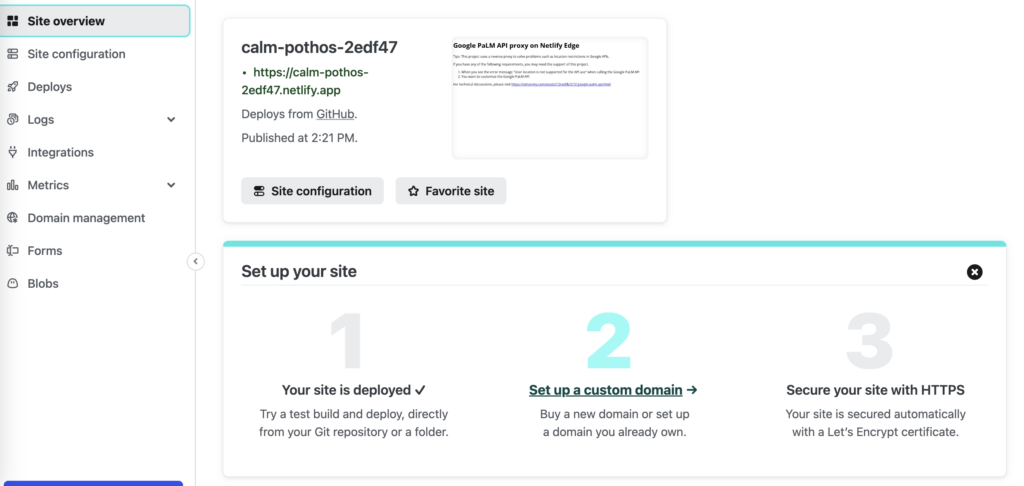This screenshot has height=486, width=1024.
Task: Open the Deploys menu item
Action: (50, 87)
